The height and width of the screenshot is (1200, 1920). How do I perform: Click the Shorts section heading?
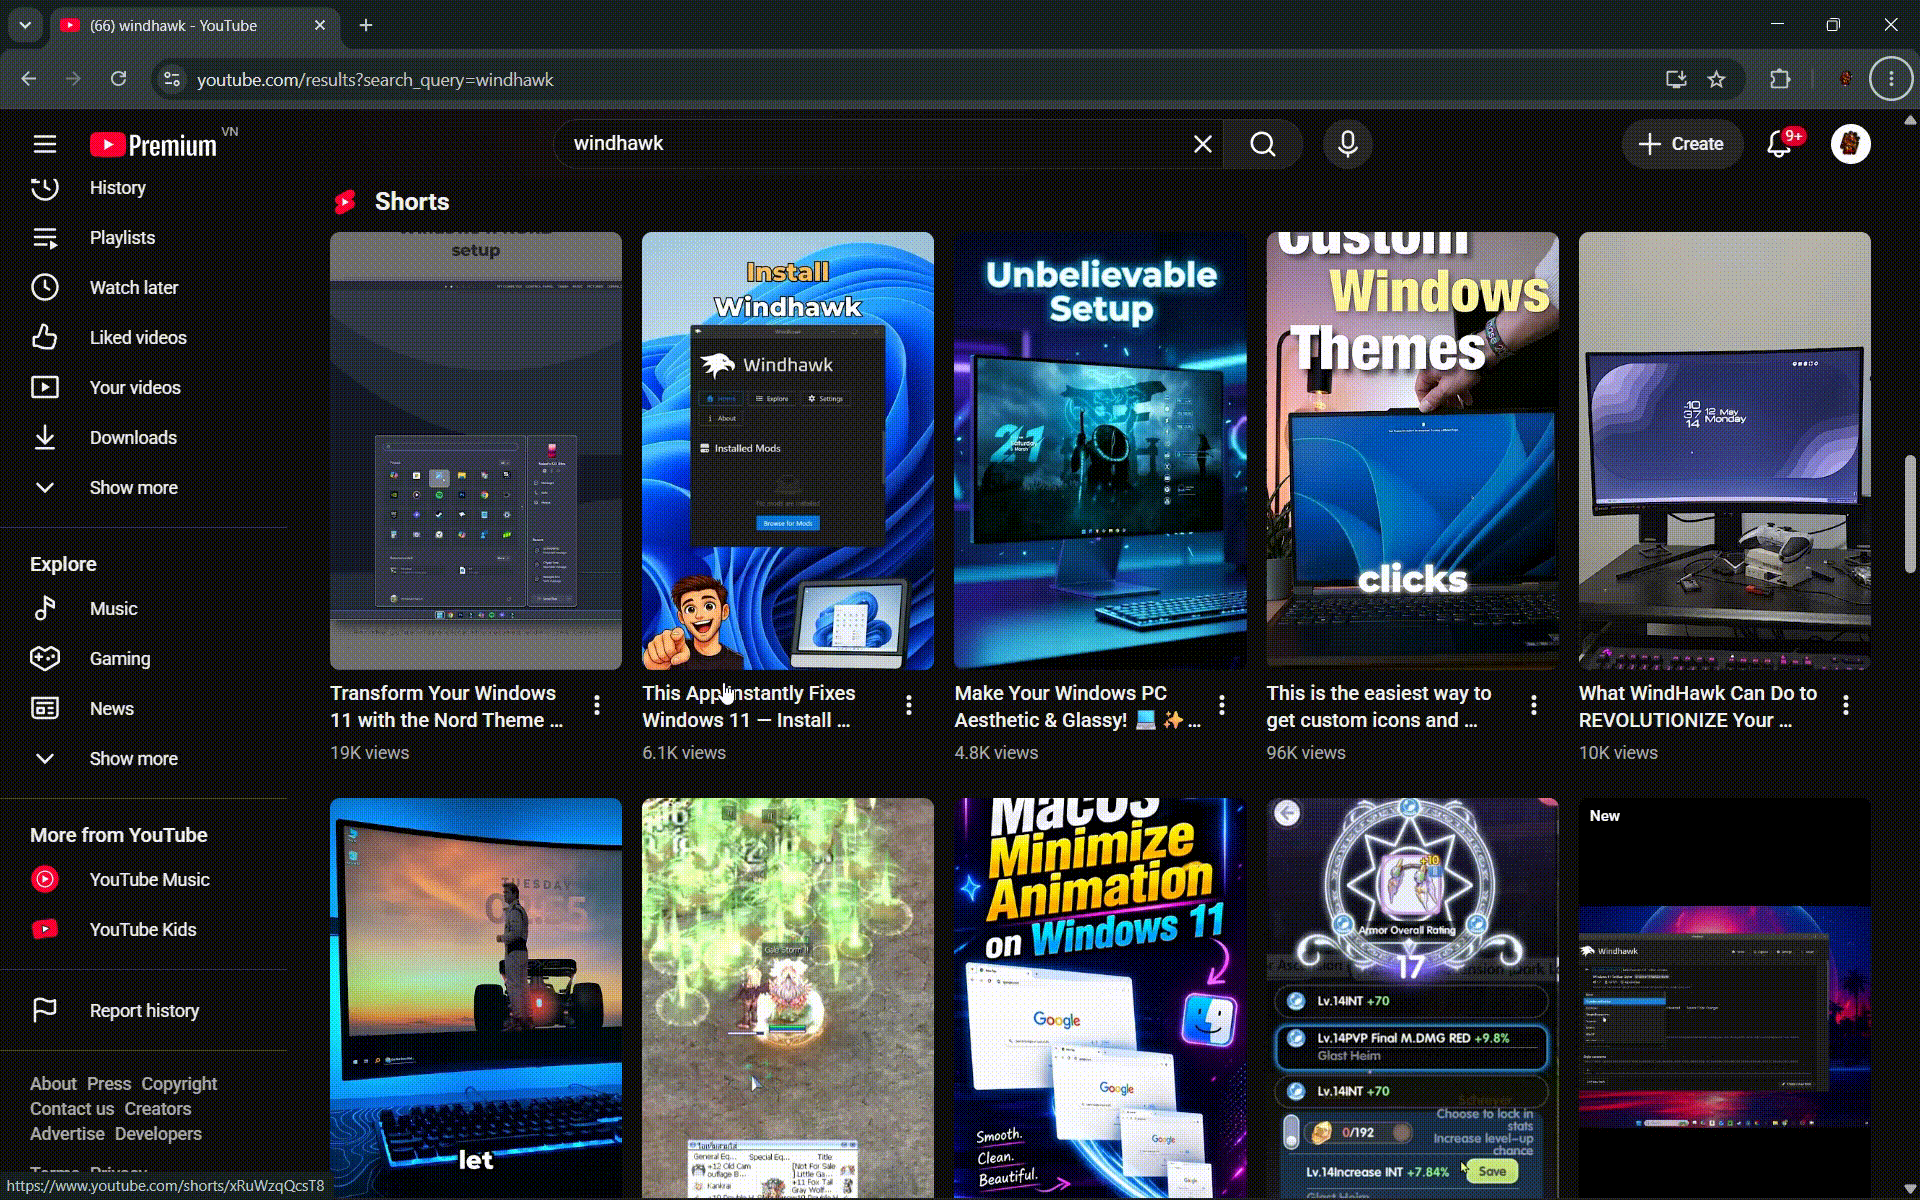coord(412,202)
